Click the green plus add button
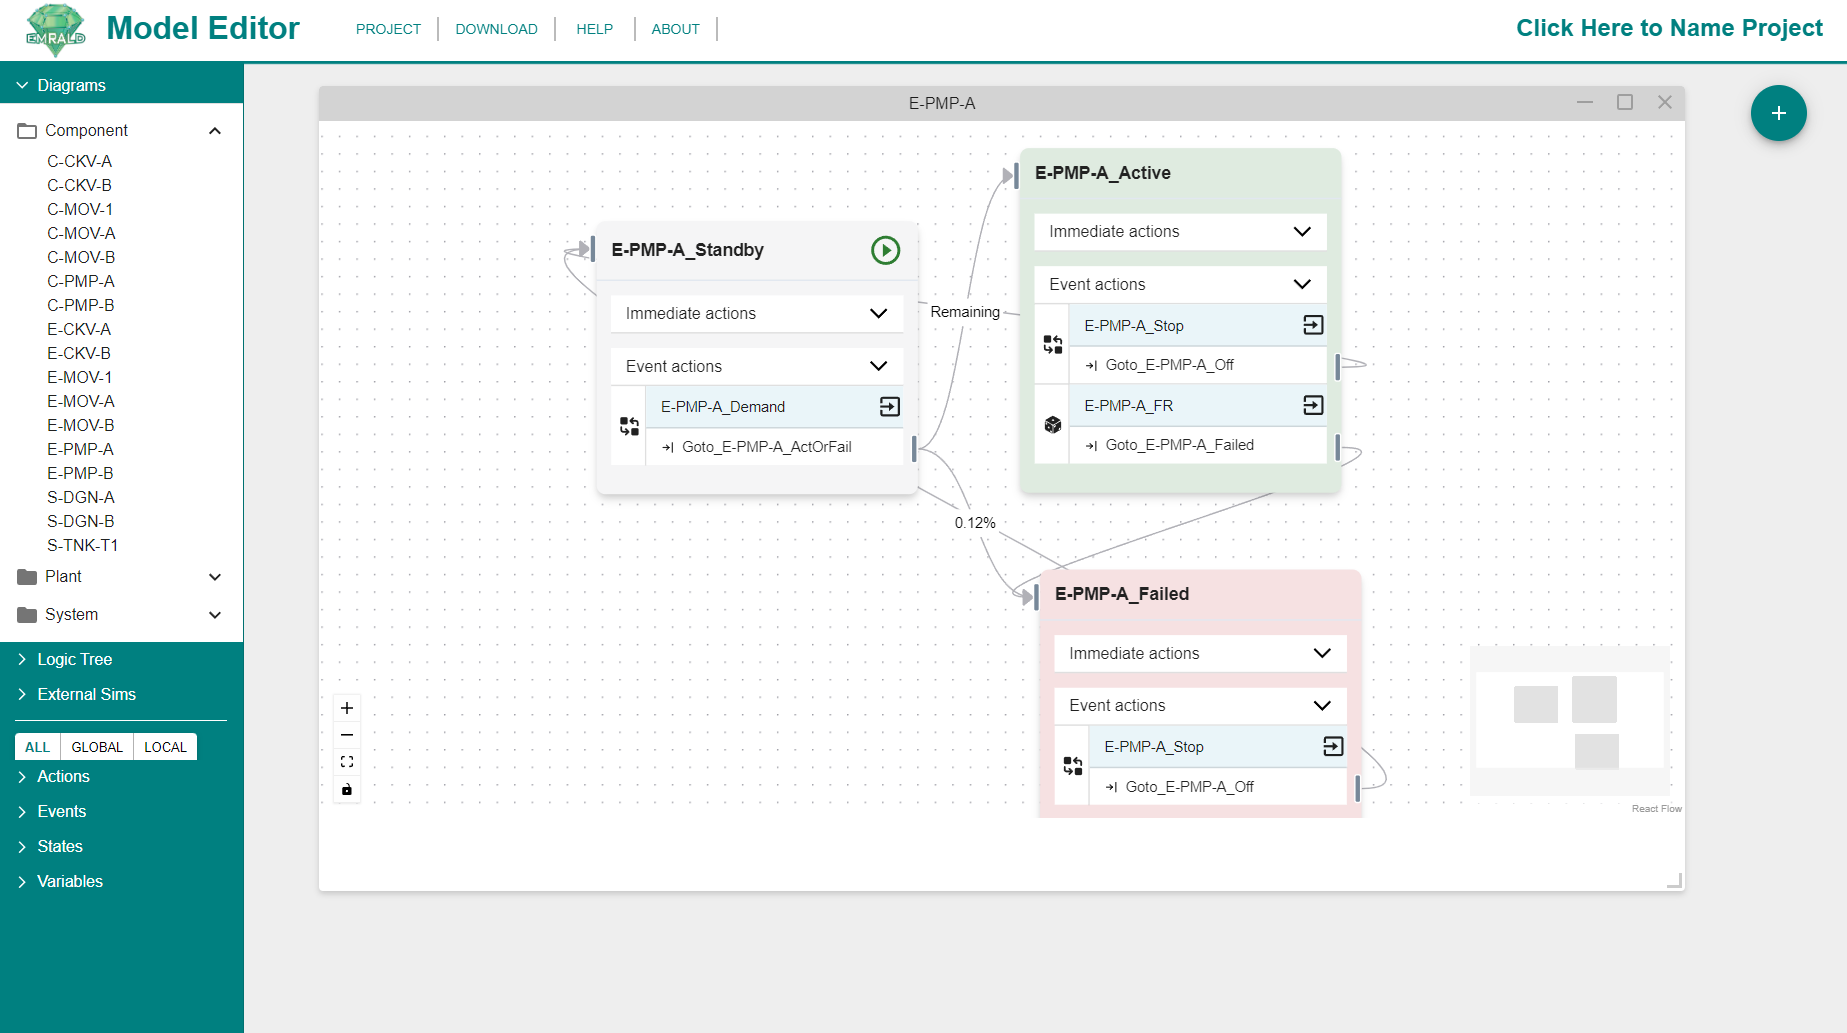The width and height of the screenshot is (1847, 1033). (x=1778, y=113)
